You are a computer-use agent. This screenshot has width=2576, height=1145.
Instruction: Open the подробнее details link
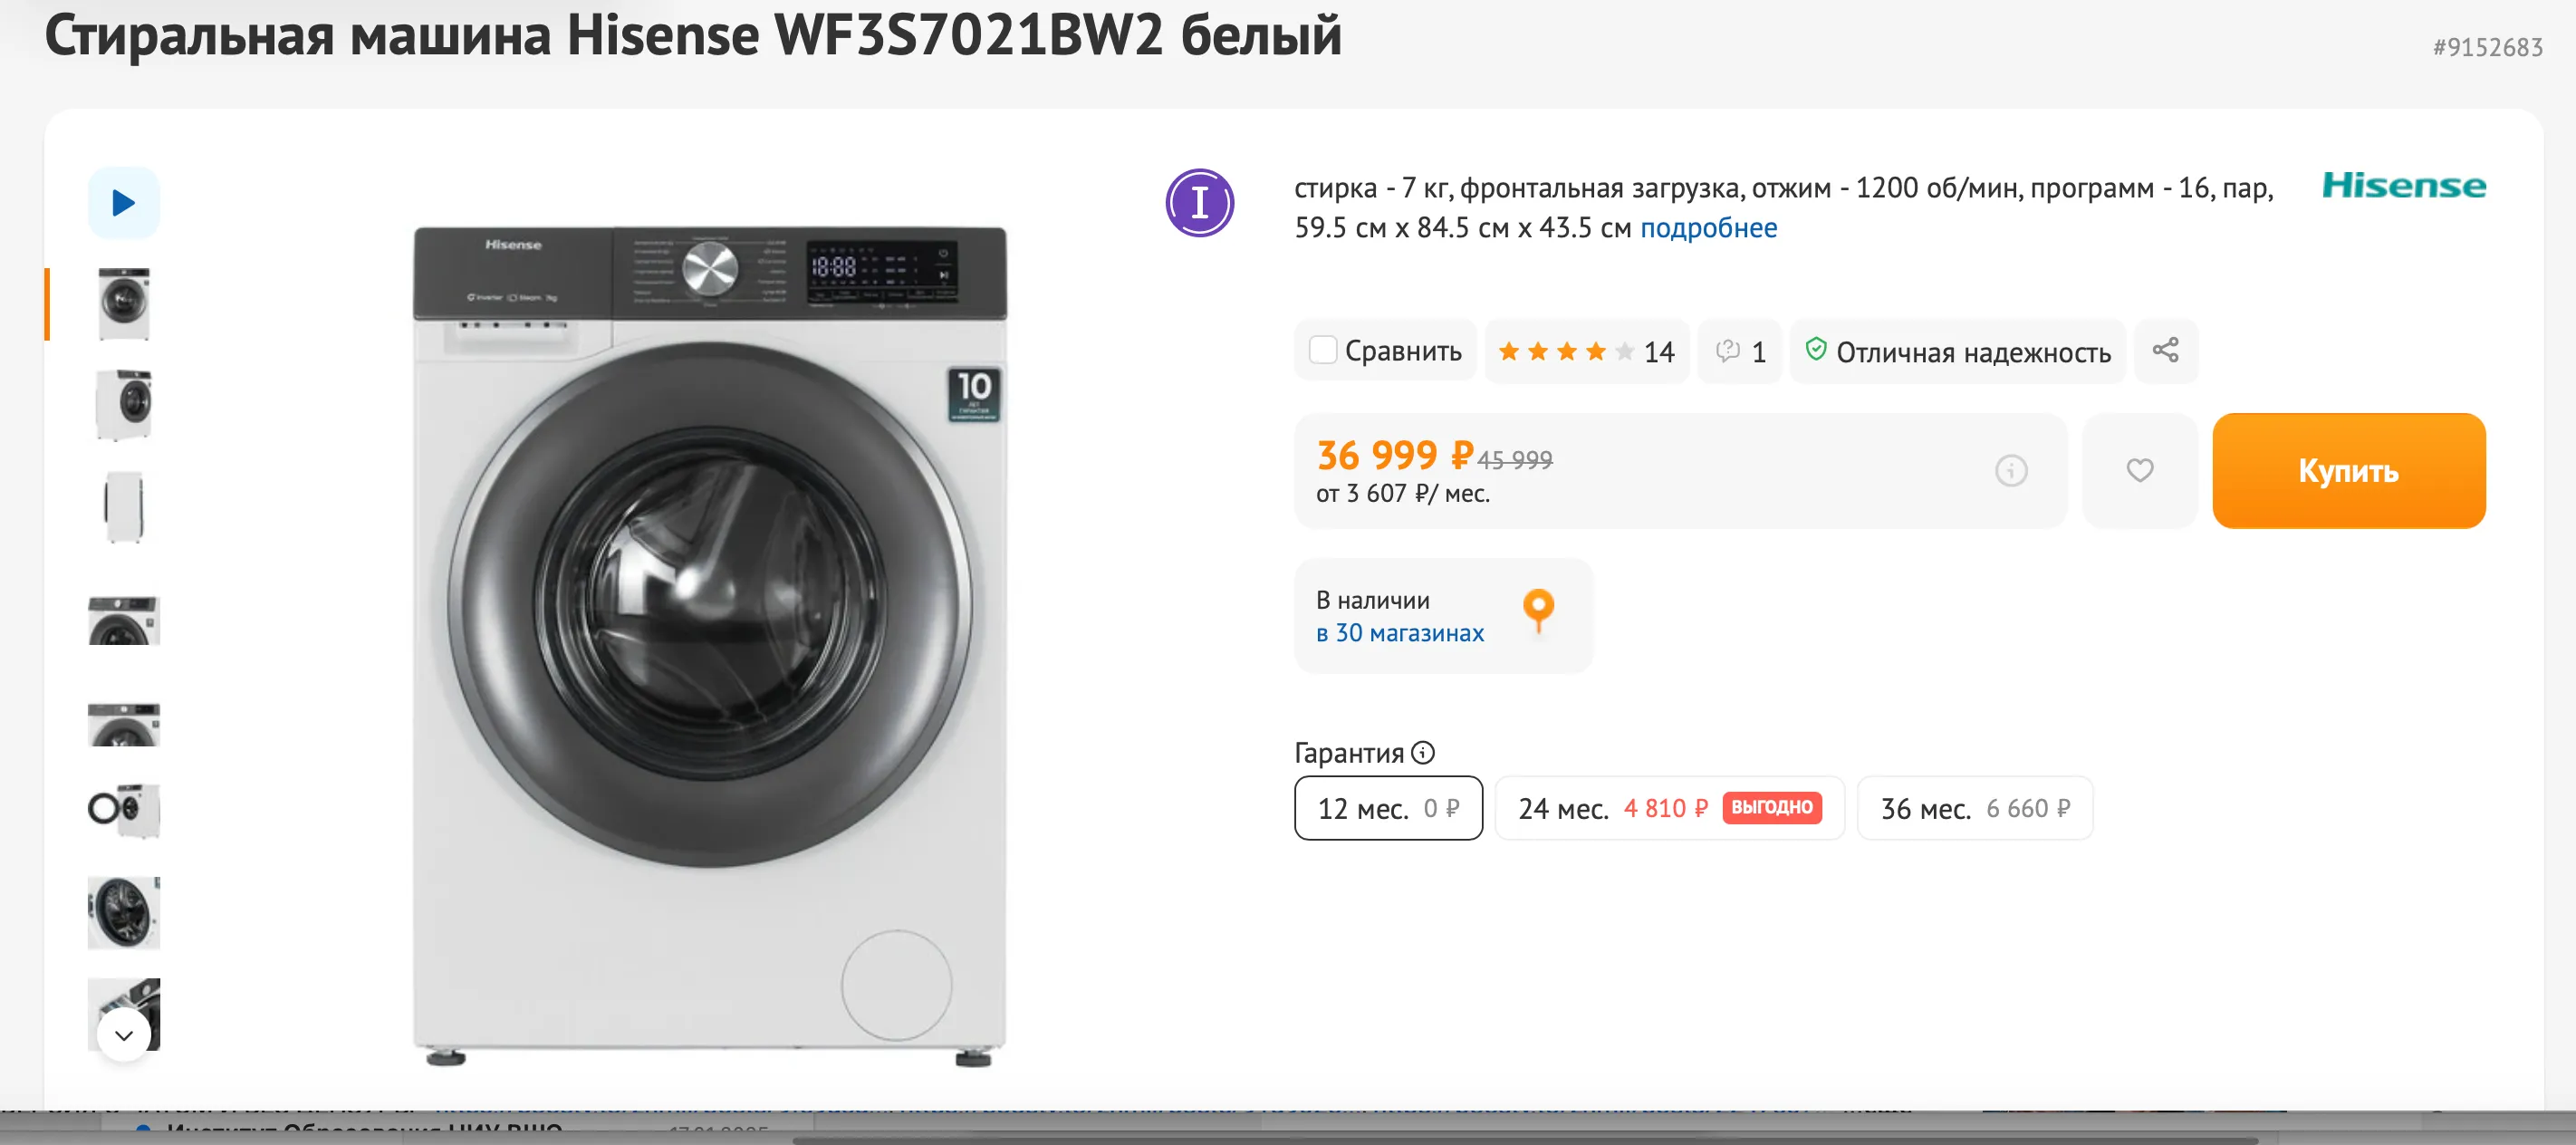(1708, 229)
